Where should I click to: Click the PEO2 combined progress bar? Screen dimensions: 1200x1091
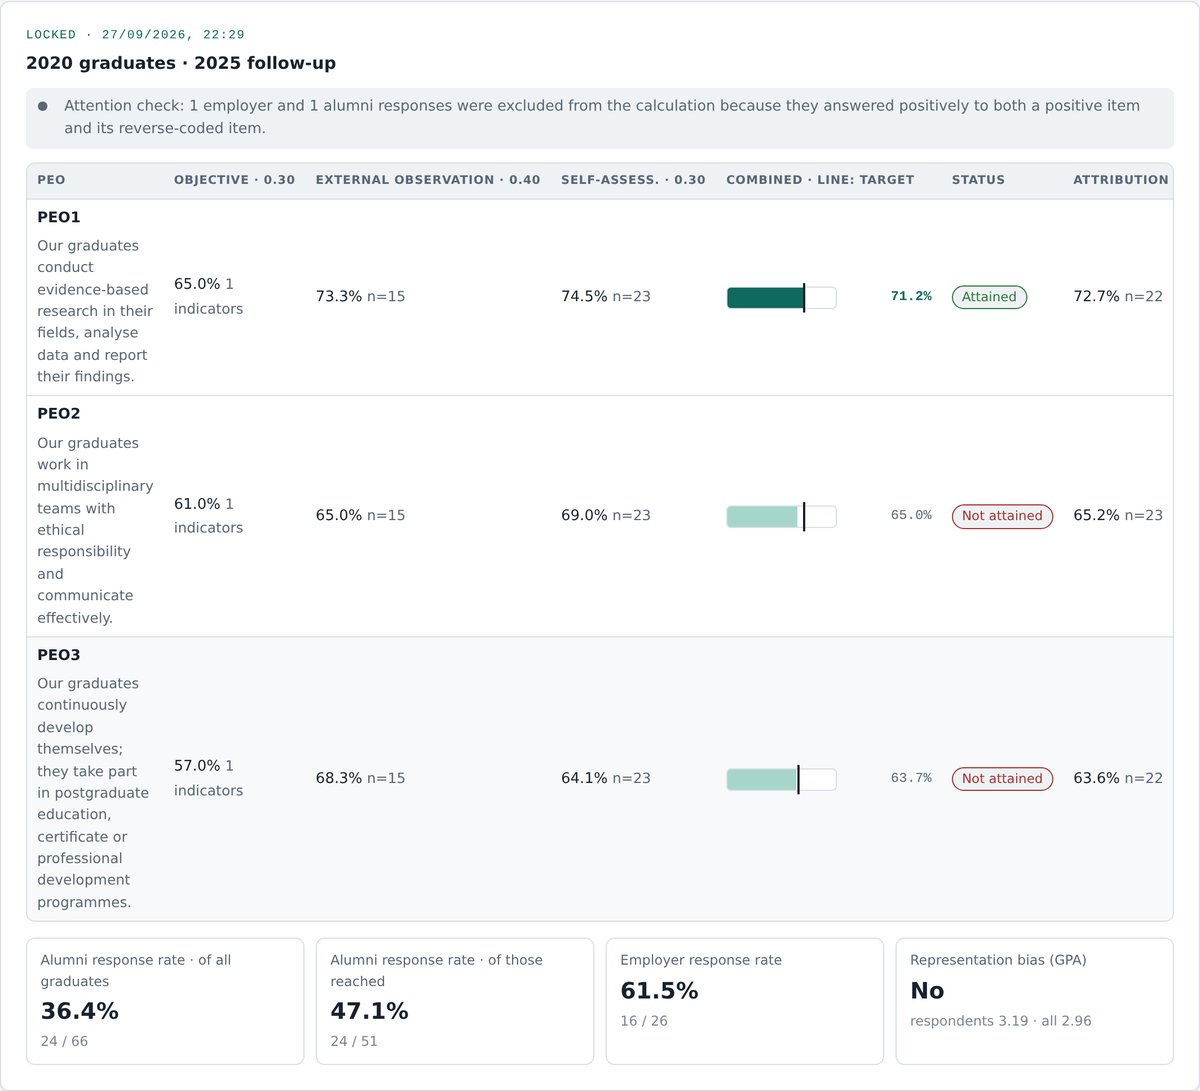click(x=781, y=516)
